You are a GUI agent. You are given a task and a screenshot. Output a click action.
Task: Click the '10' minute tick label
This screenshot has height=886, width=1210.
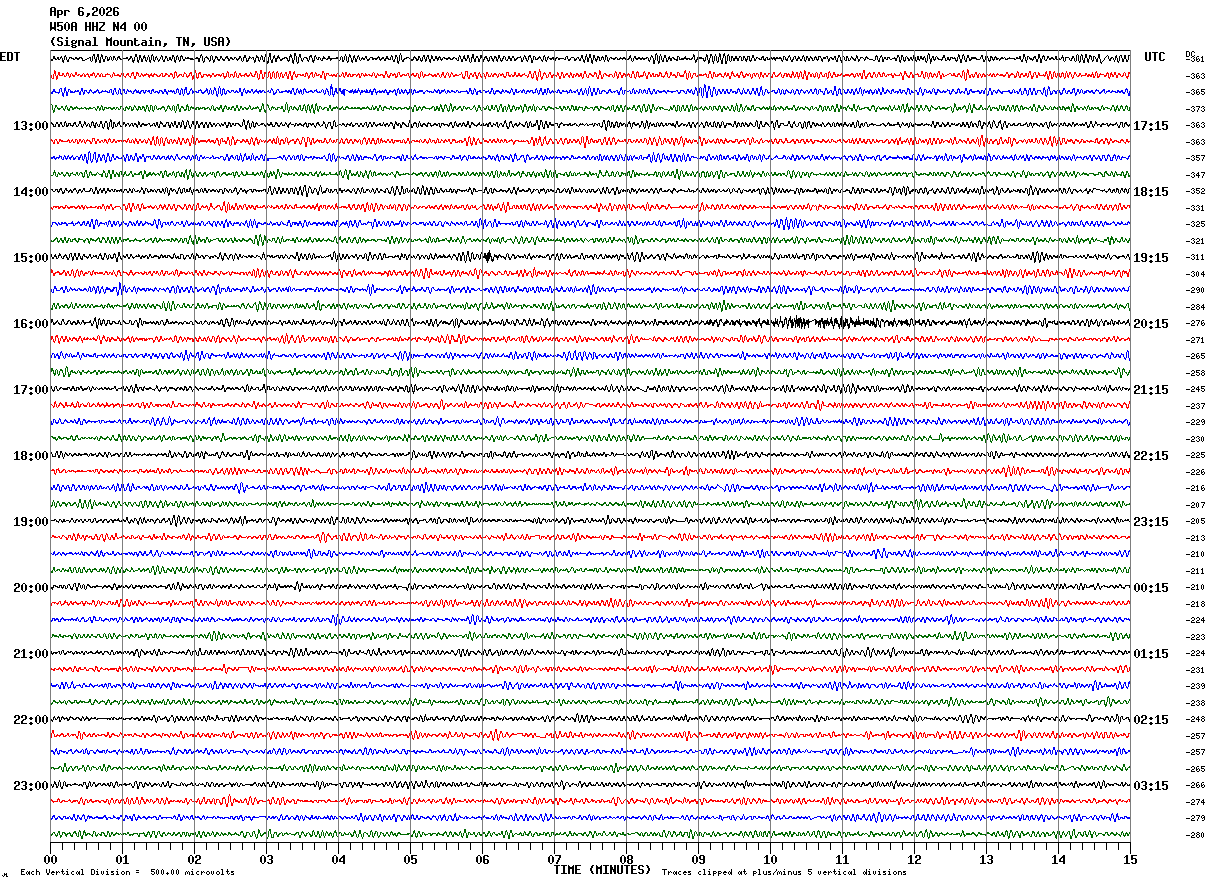pyautogui.click(x=770, y=859)
